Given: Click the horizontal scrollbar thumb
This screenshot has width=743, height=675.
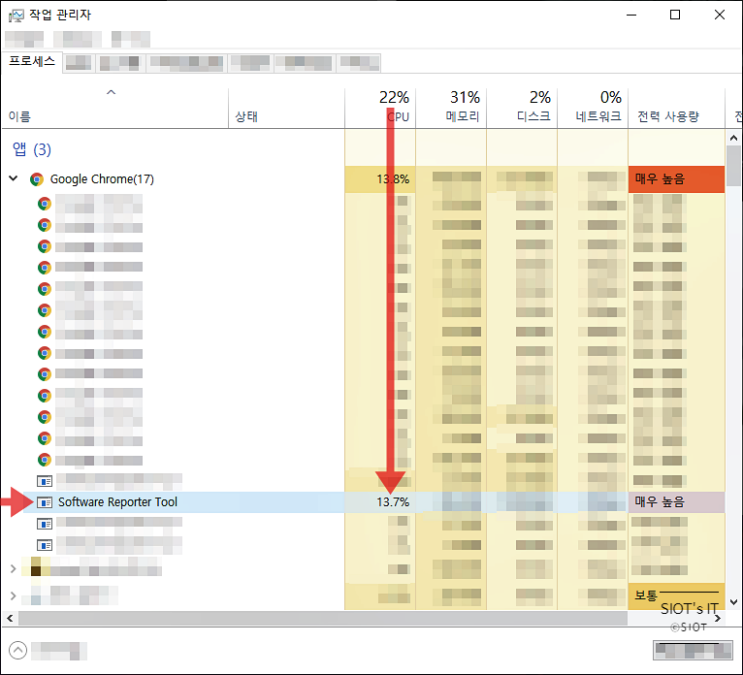Looking at the screenshot, I should pos(323,618).
